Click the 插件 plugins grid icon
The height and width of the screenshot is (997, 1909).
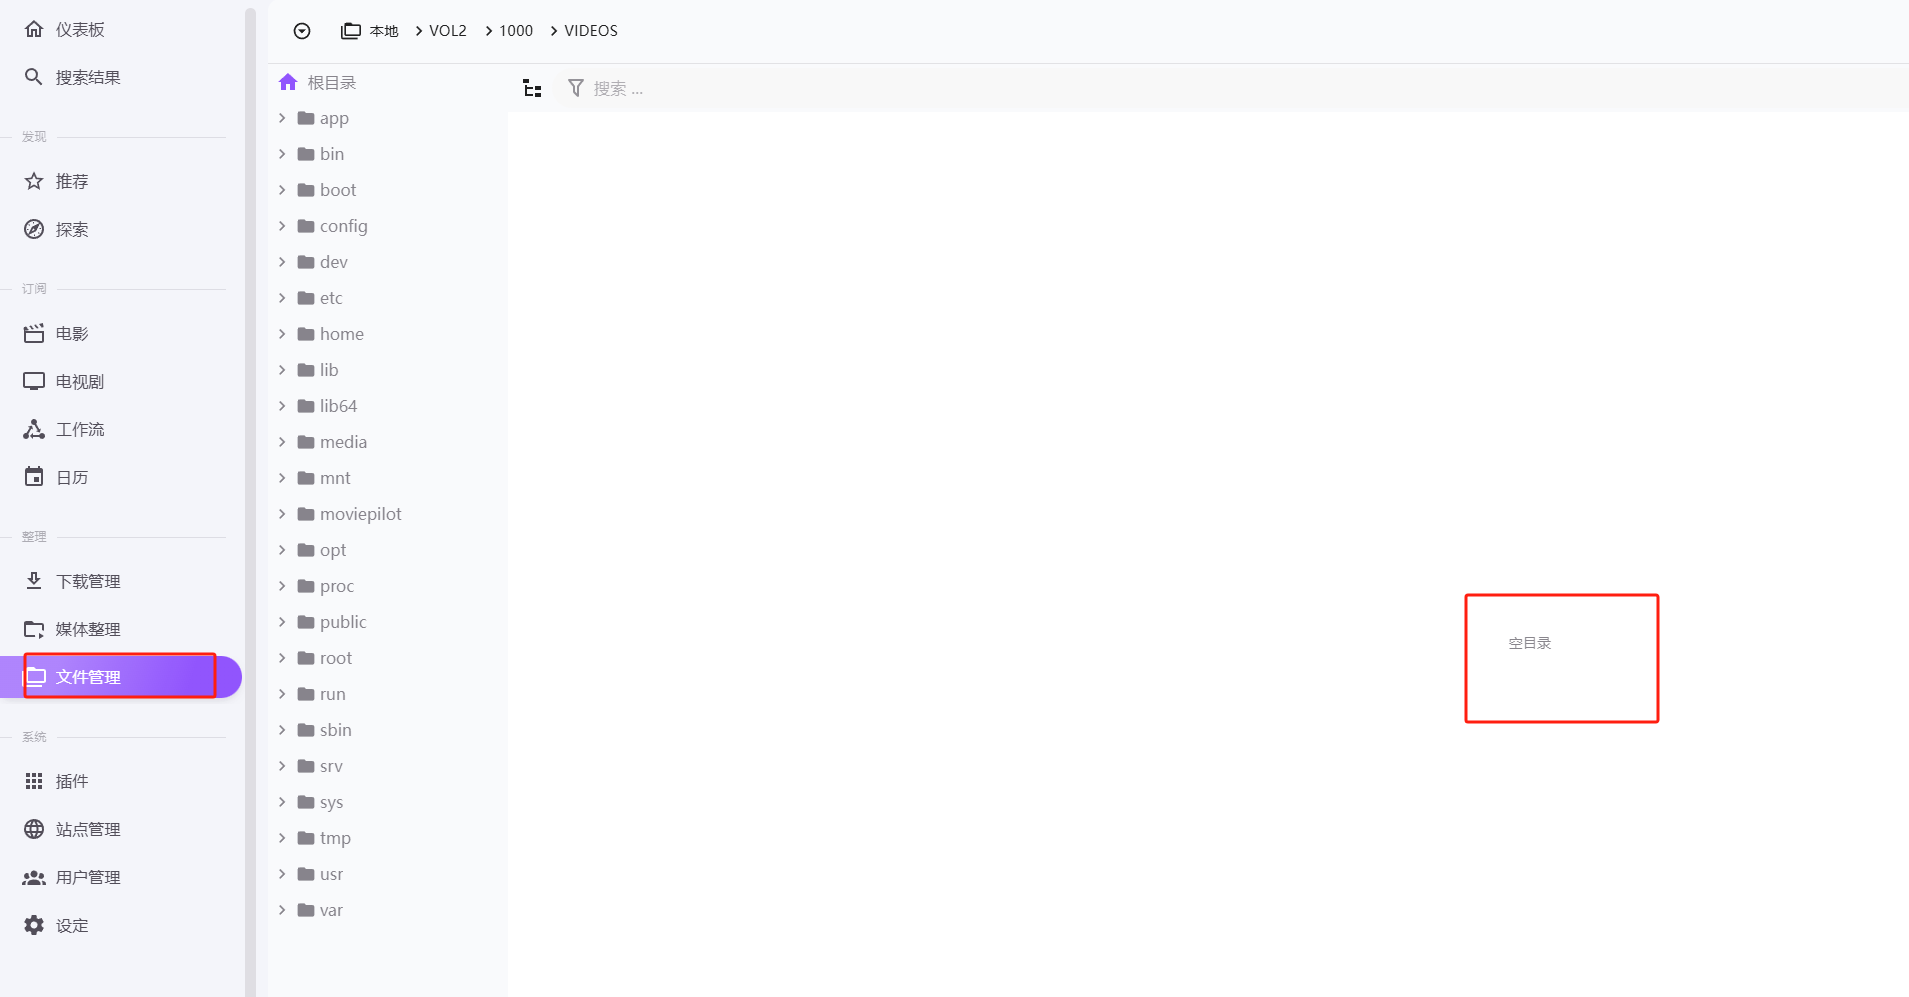(x=34, y=781)
